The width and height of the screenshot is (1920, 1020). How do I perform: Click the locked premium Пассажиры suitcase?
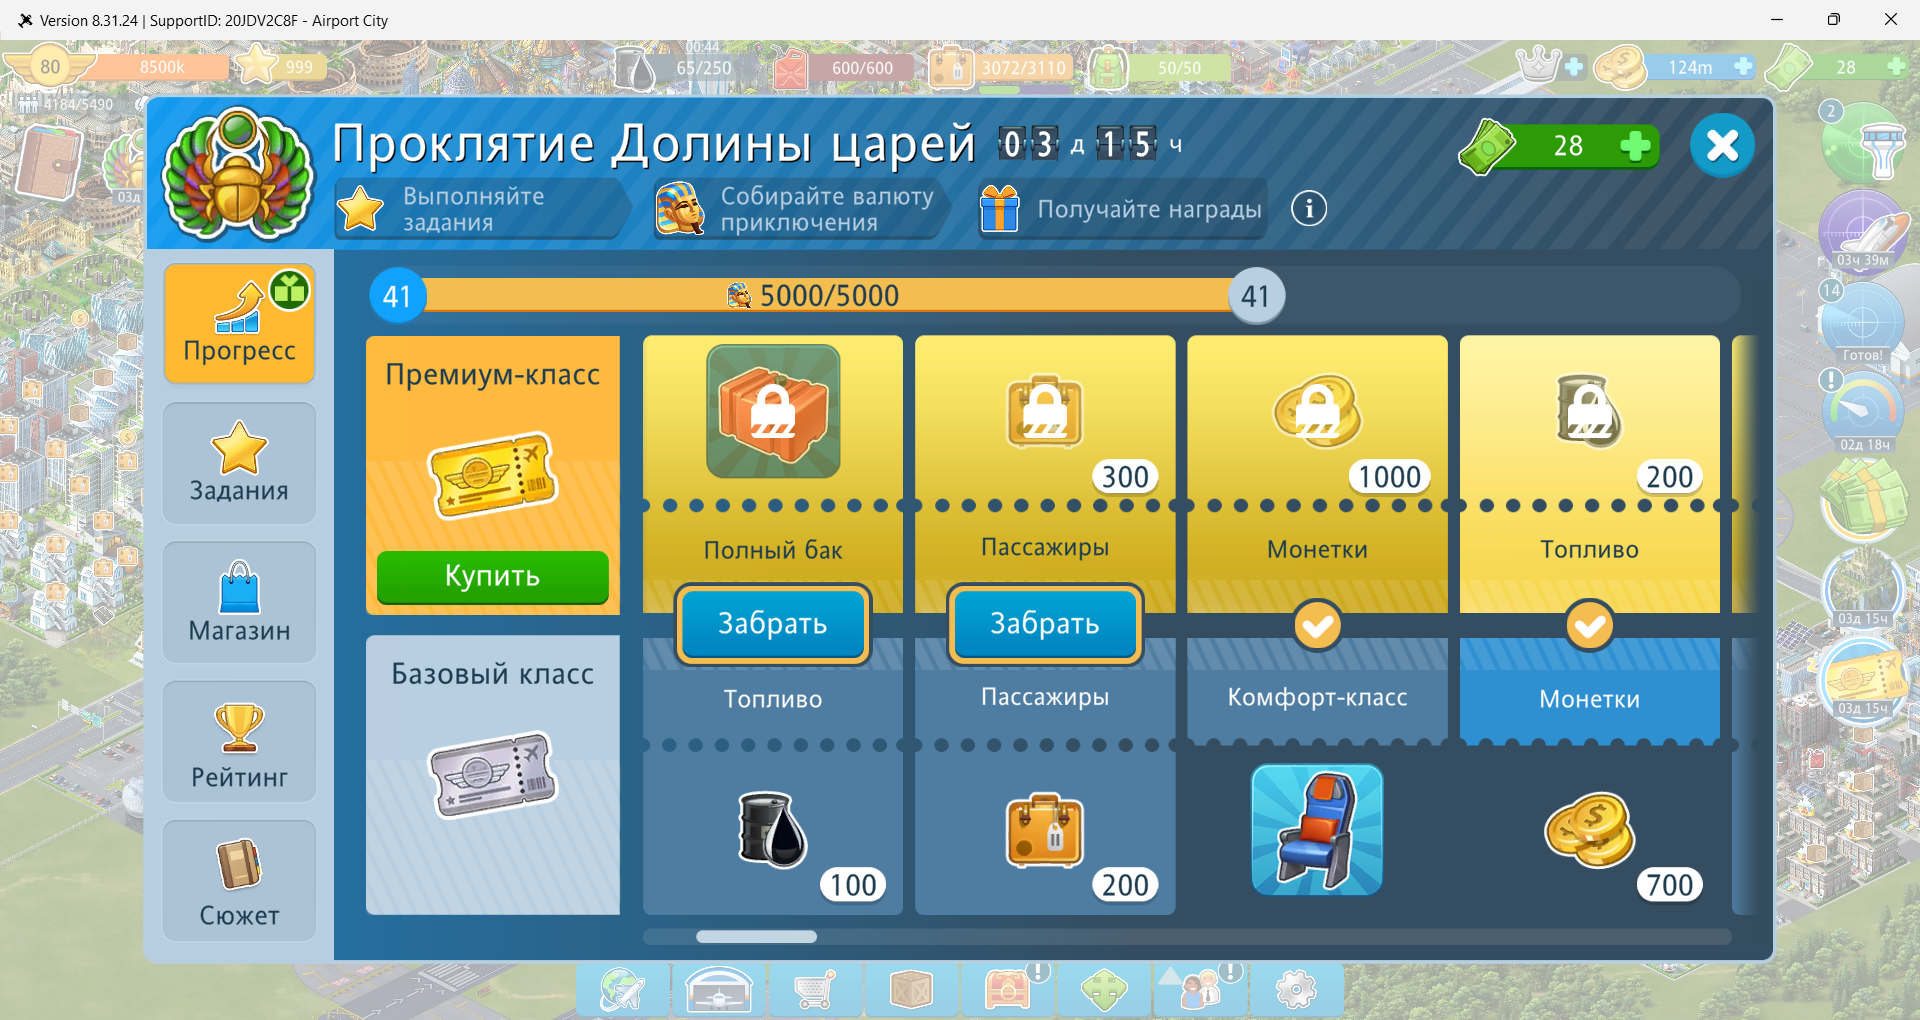pyautogui.click(x=1045, y=412)
